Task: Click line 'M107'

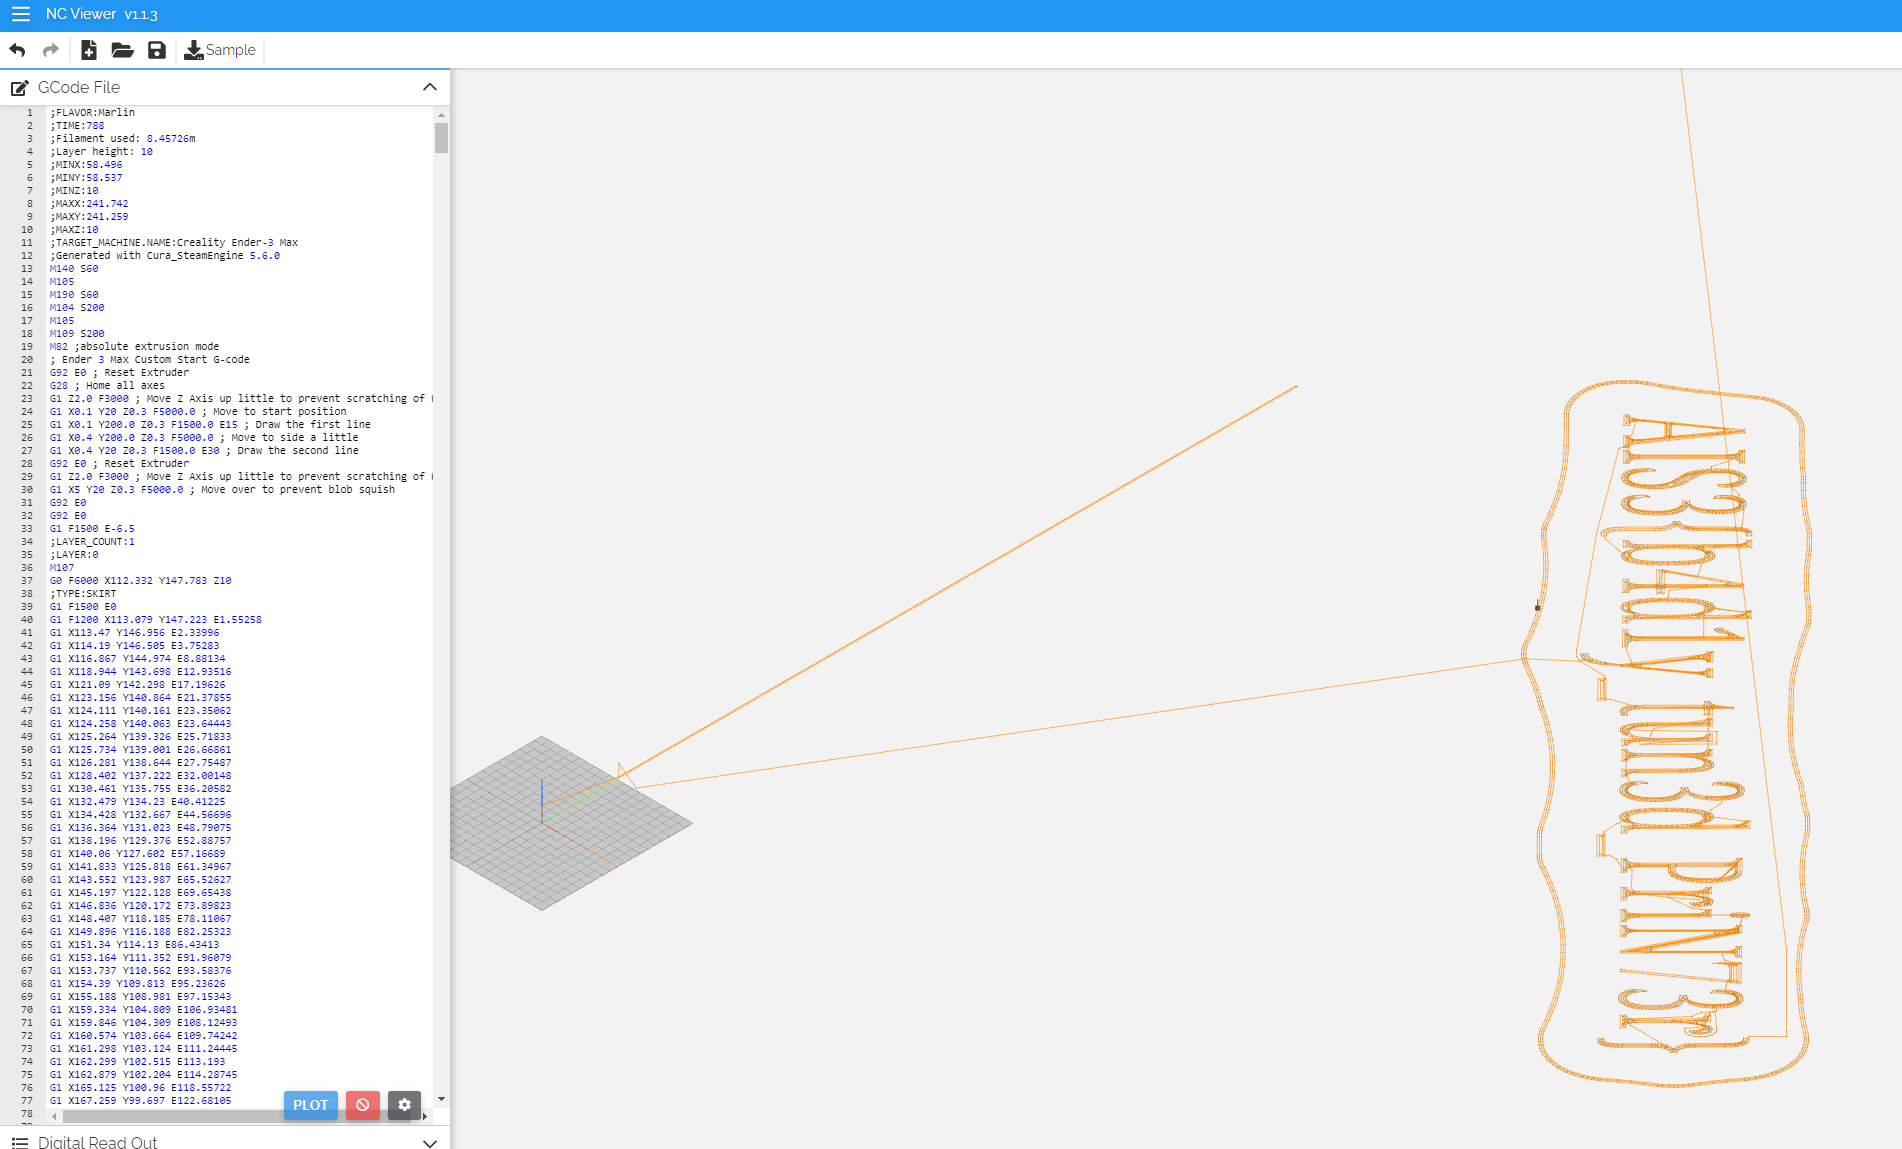Action: [x=62, y=568]
